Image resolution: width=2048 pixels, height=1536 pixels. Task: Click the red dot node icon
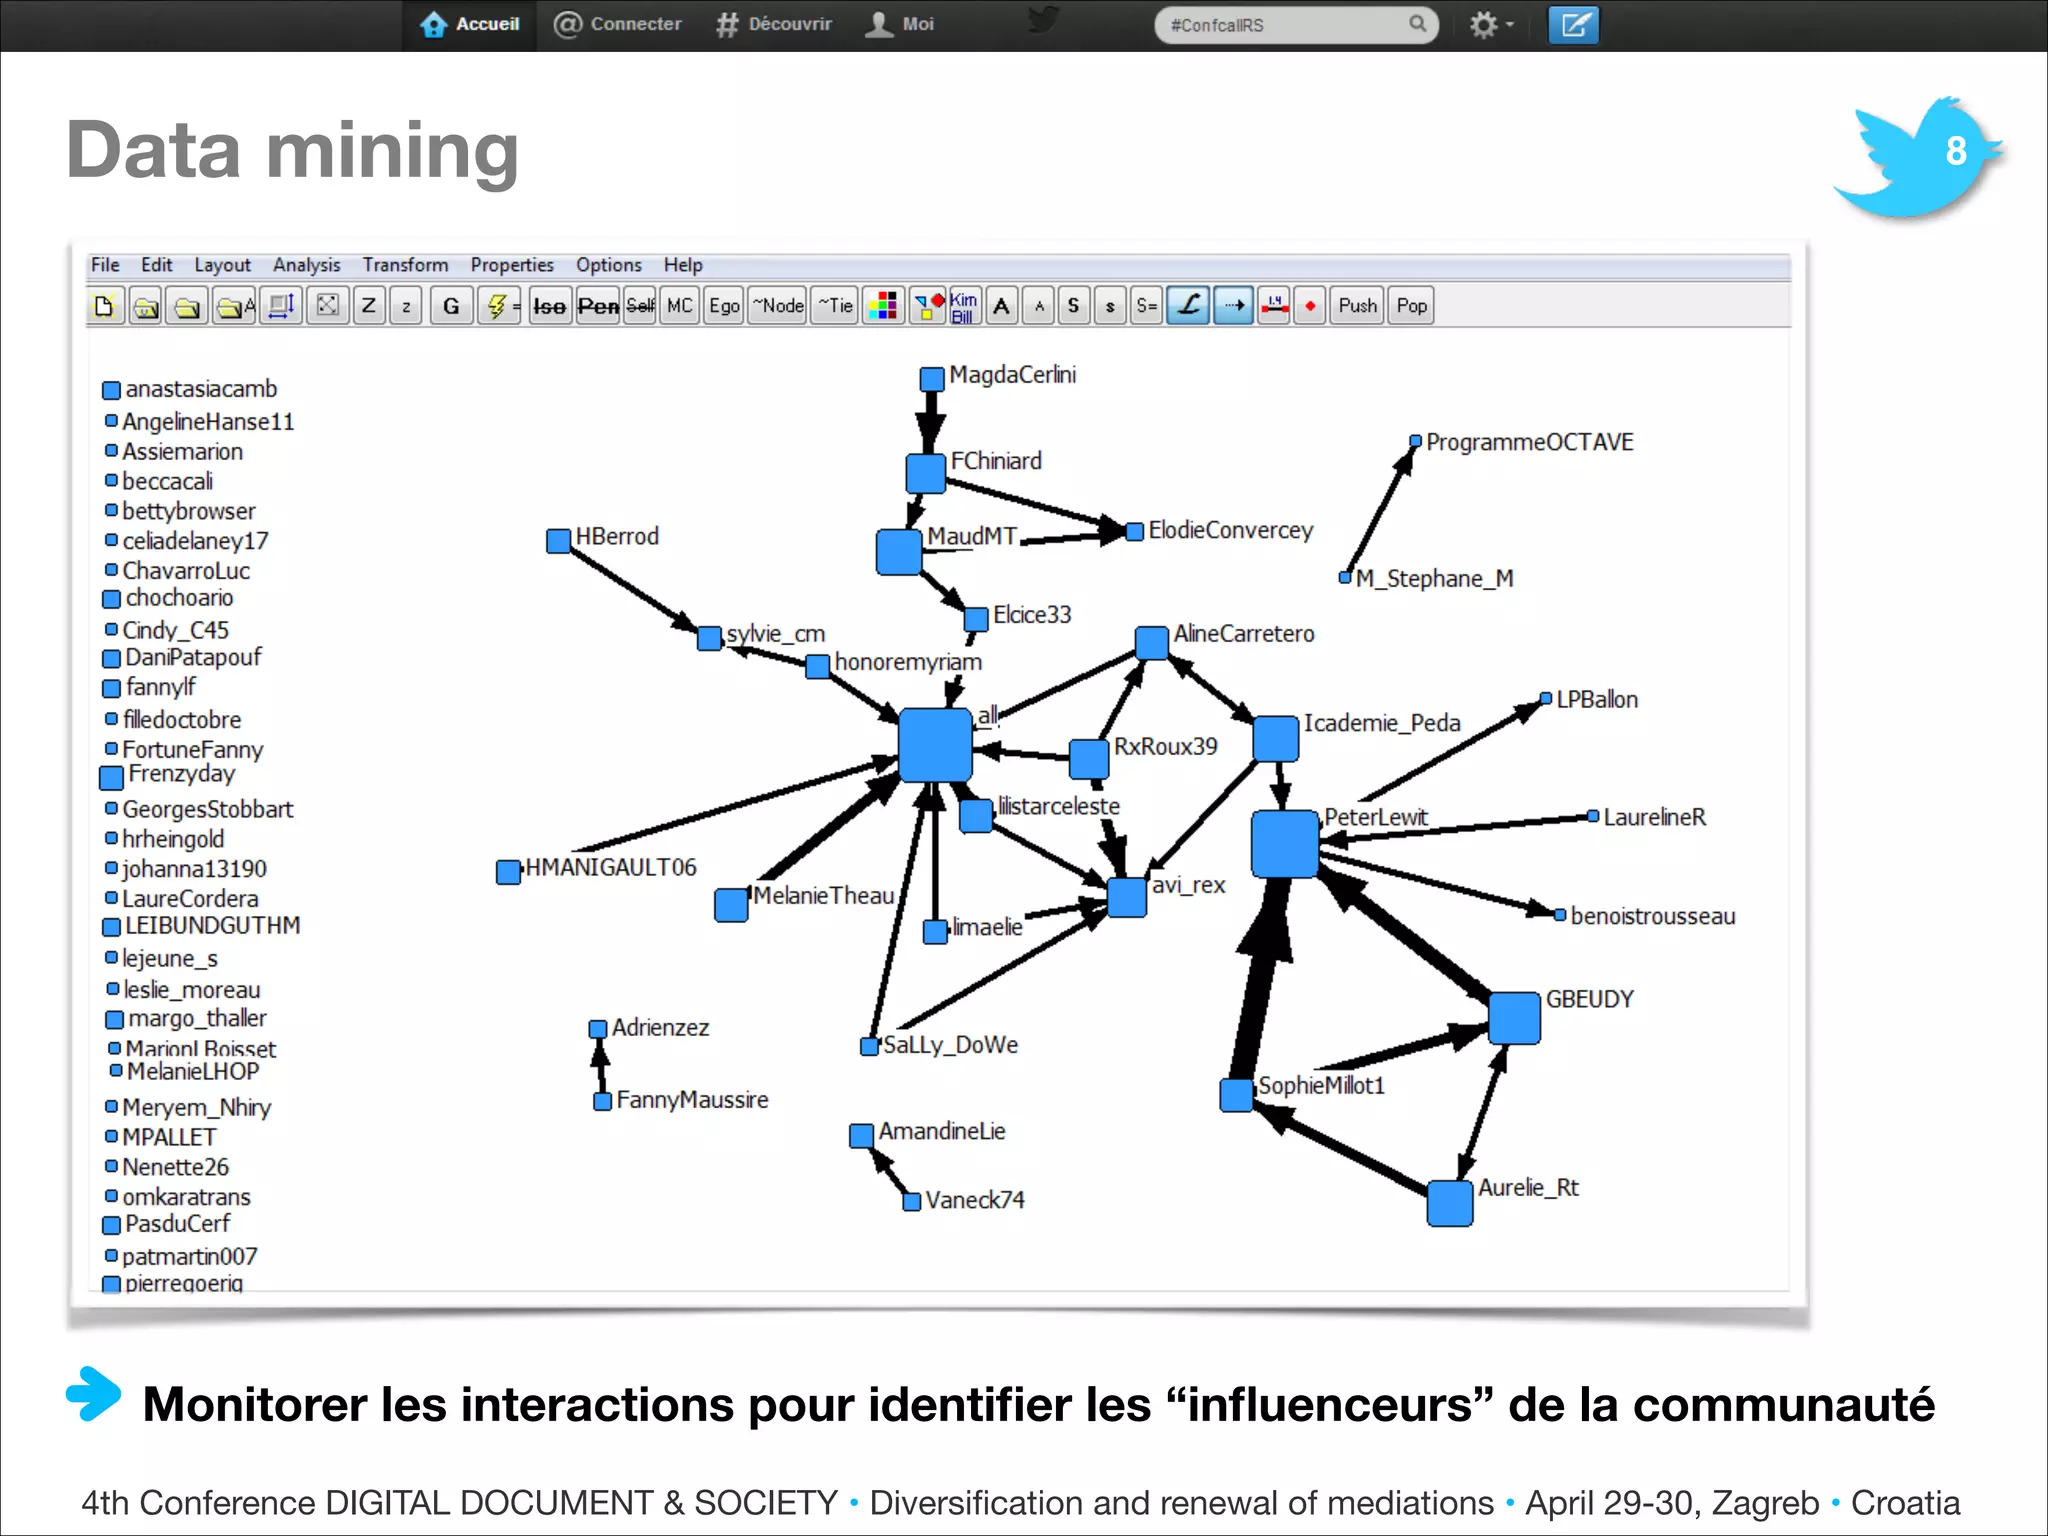coord(1310,306)
